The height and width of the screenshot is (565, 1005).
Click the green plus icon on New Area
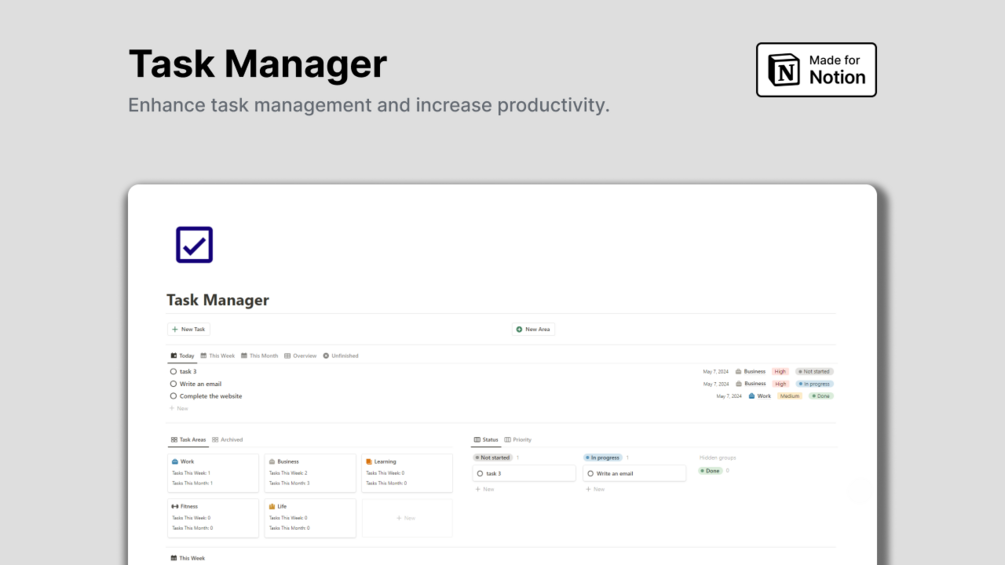tap(519, 329)
